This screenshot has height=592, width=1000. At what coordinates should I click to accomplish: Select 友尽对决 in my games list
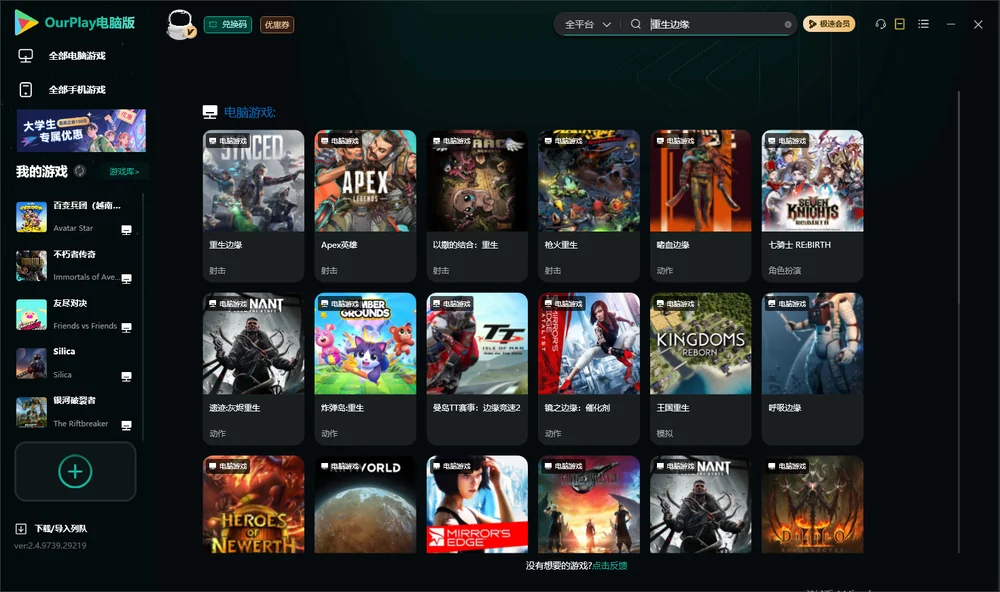pos(73,314)
